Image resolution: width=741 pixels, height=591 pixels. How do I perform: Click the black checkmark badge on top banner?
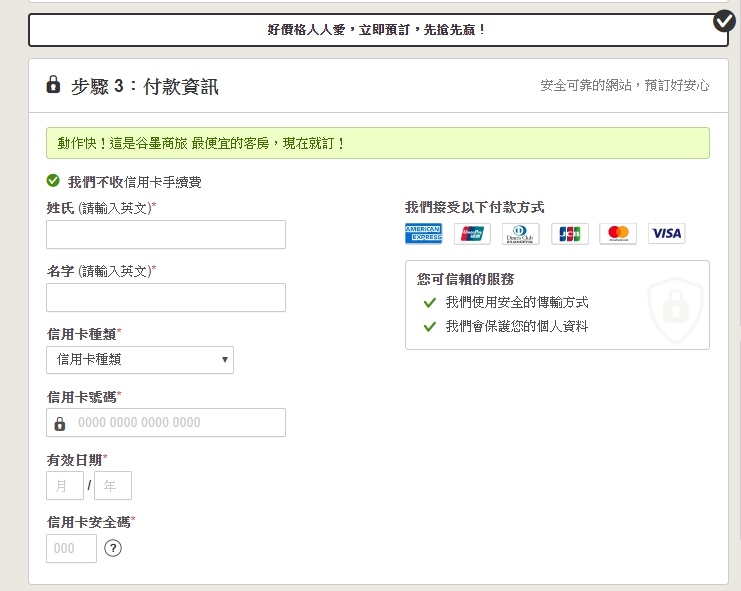point(724,22)
